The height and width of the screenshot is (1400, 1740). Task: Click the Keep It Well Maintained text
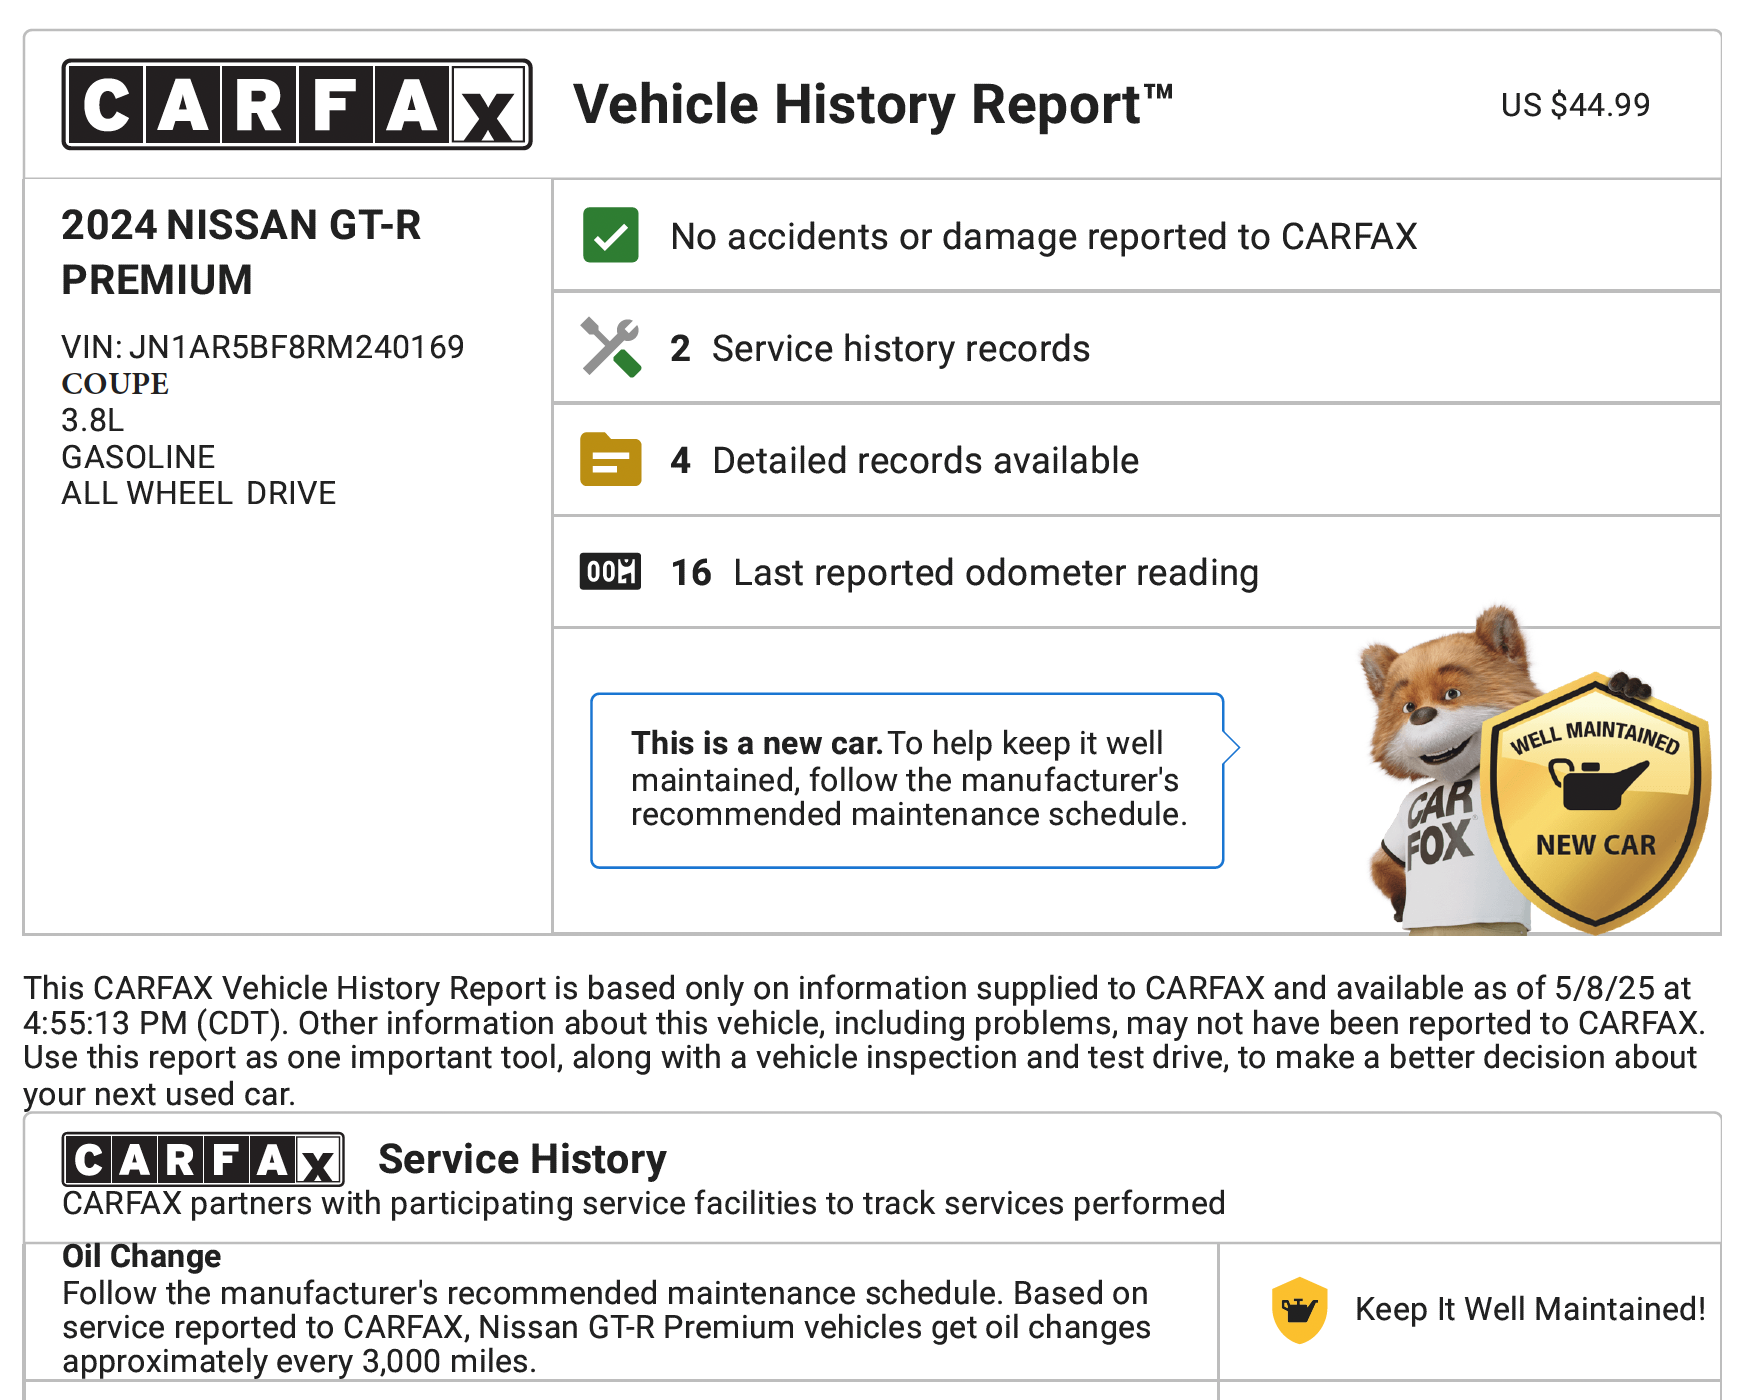[x=1529, y=1309]
